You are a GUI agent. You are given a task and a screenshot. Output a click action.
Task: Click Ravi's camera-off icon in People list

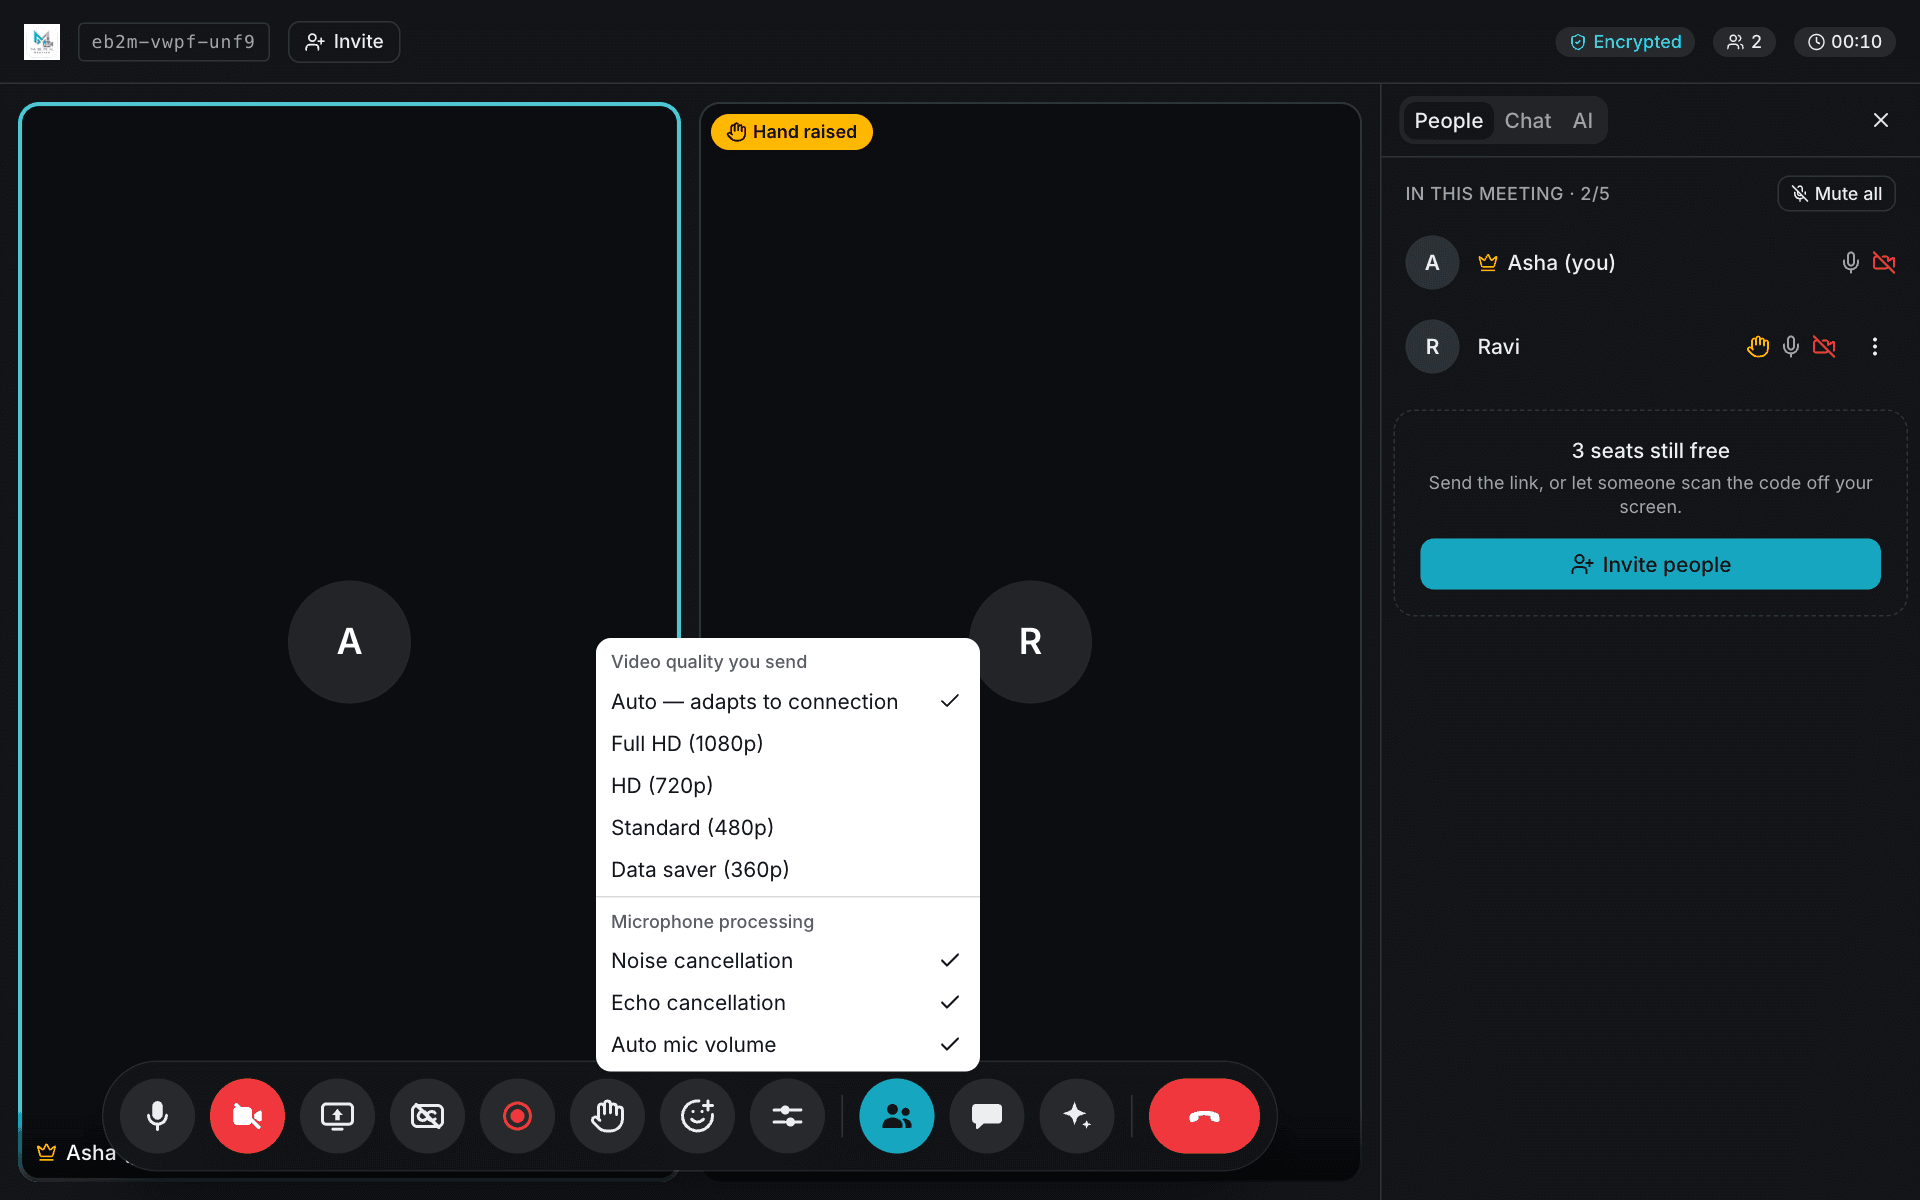coord(1824,346)
